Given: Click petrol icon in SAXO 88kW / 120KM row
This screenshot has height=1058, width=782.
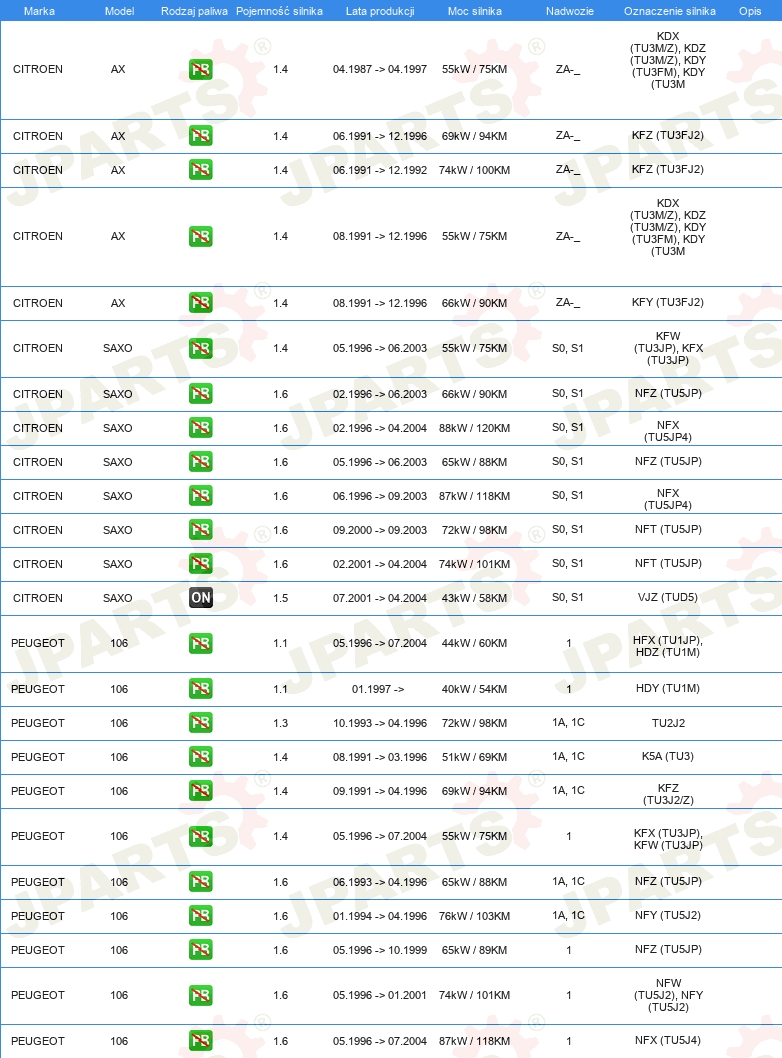Looking at the screenshot, I should pyautogui.click(x=200, y=427).
